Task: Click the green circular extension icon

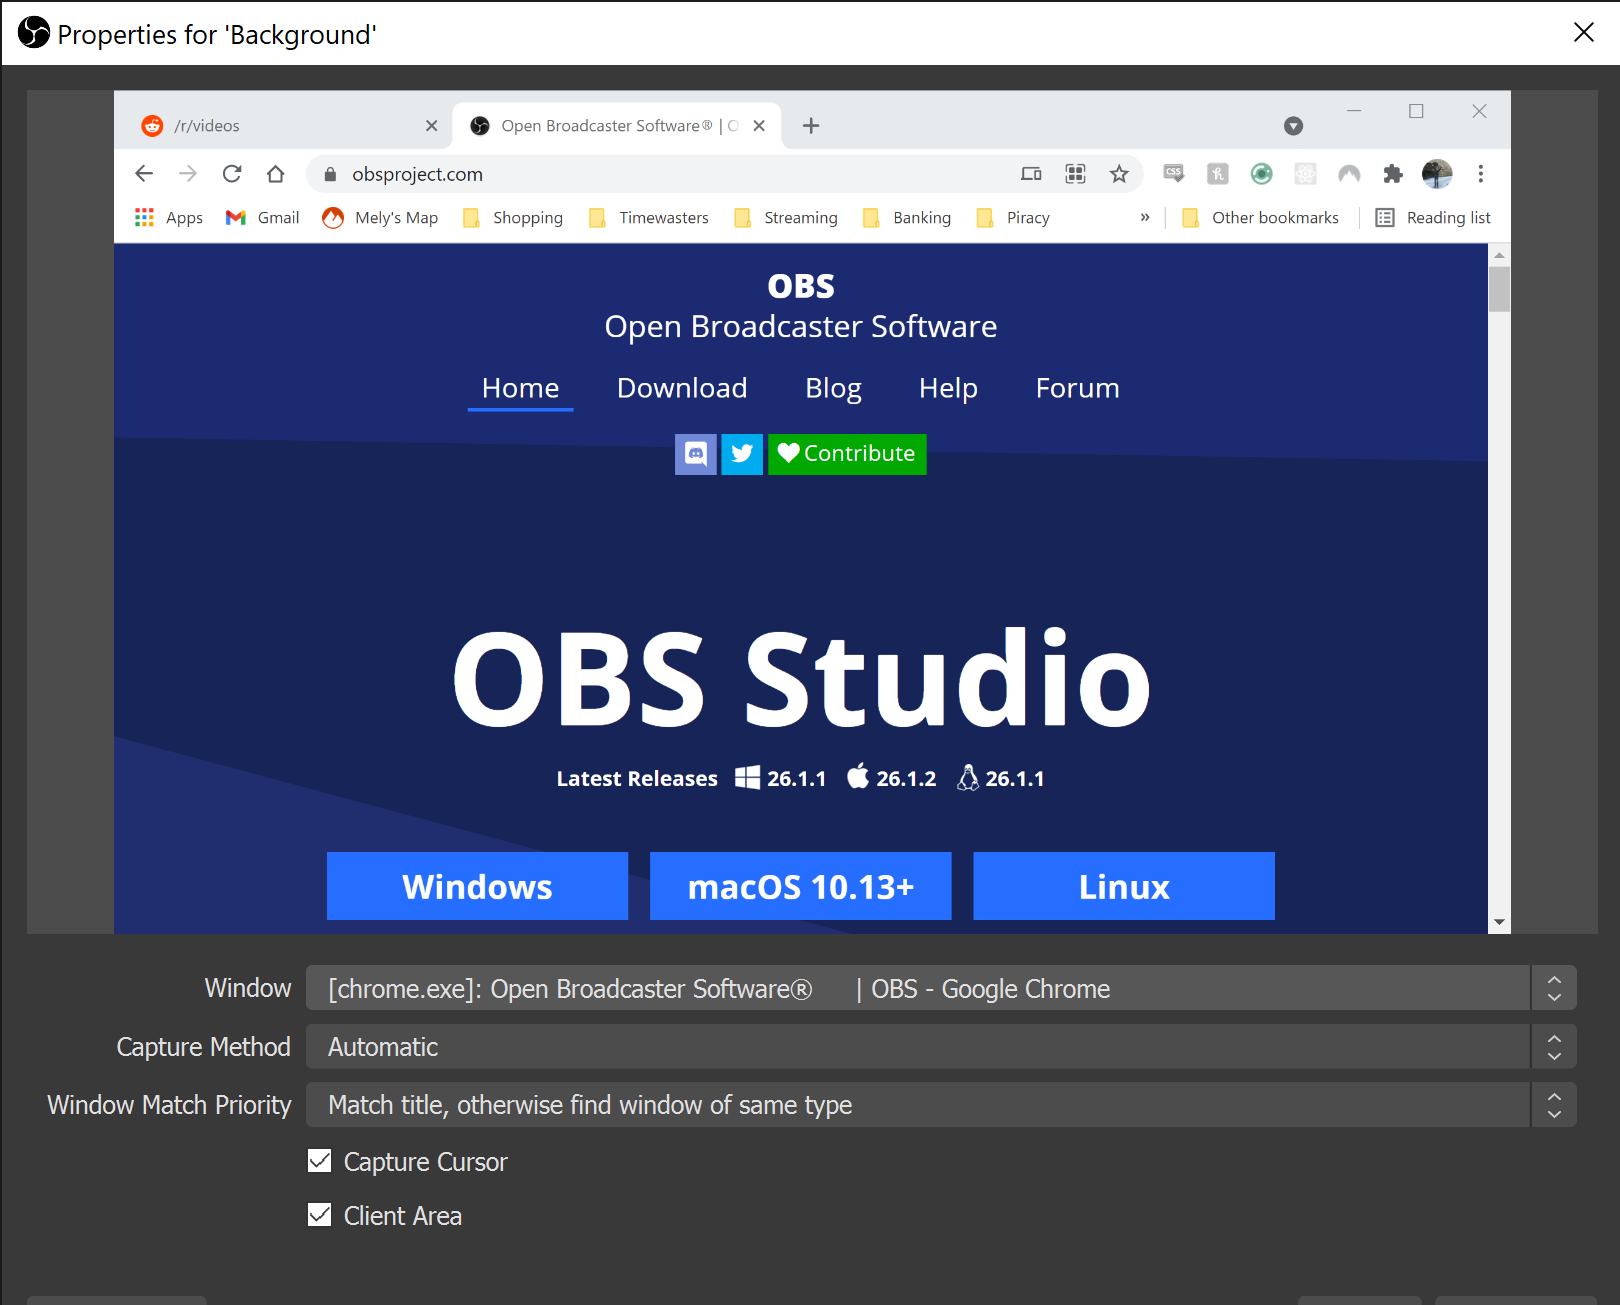Action: pos(1262,174)
